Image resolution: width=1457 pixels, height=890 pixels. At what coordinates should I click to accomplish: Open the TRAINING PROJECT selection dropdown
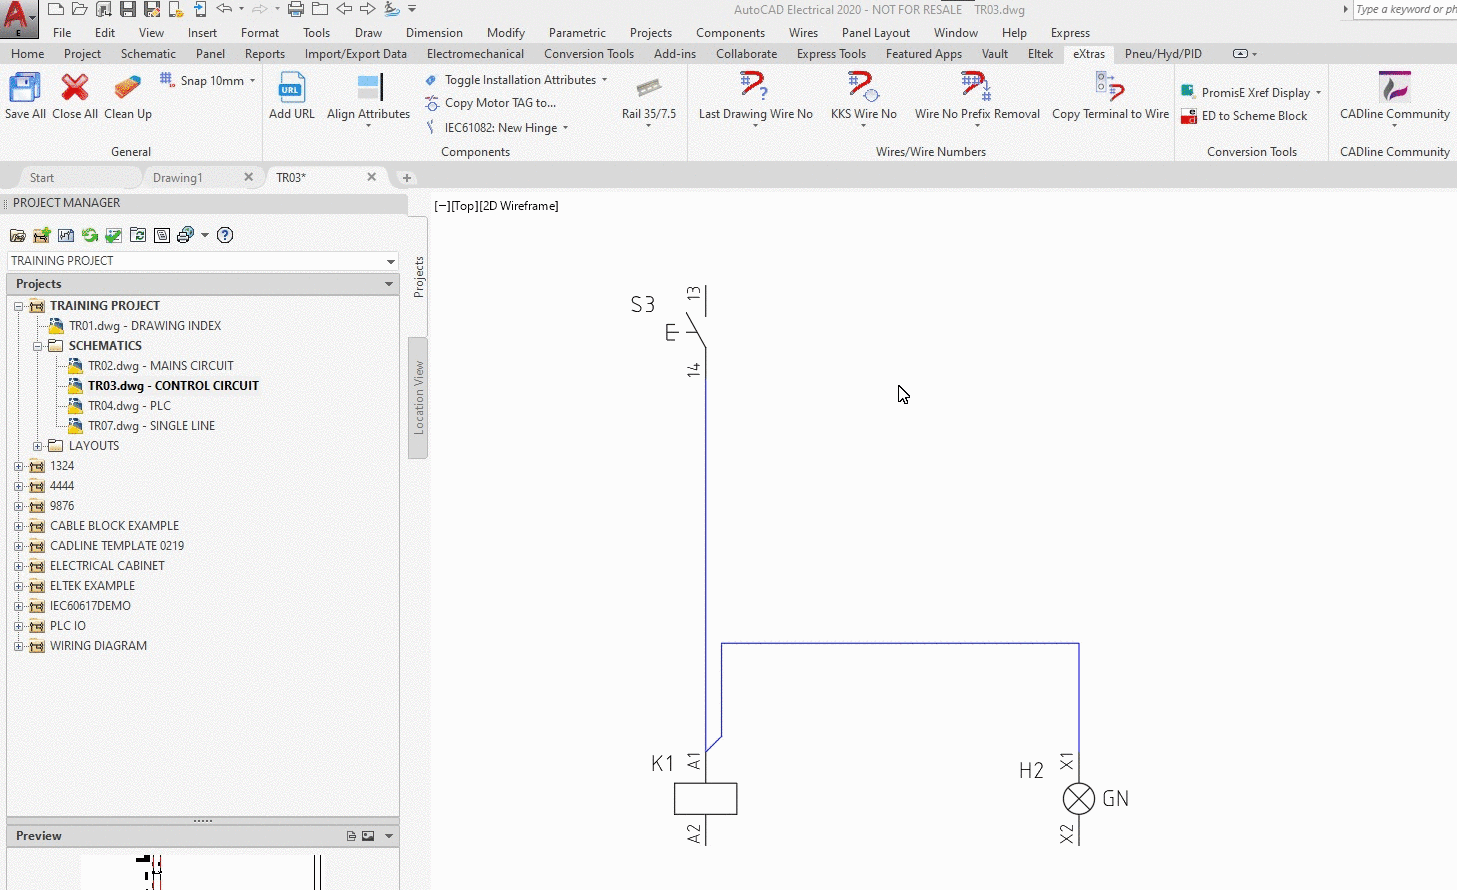pyautogui.click(x=390, y=261)
